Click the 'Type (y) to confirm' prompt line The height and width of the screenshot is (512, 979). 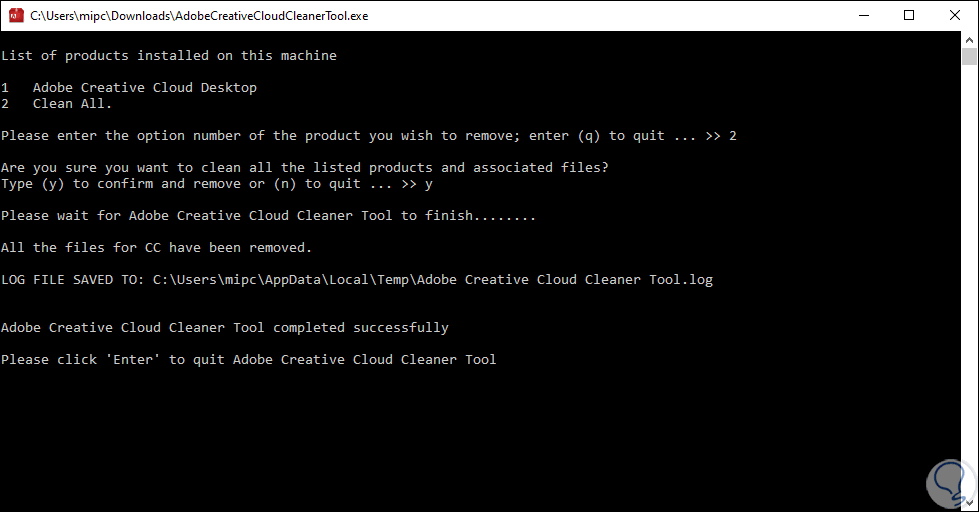click(x=216, y=184)
